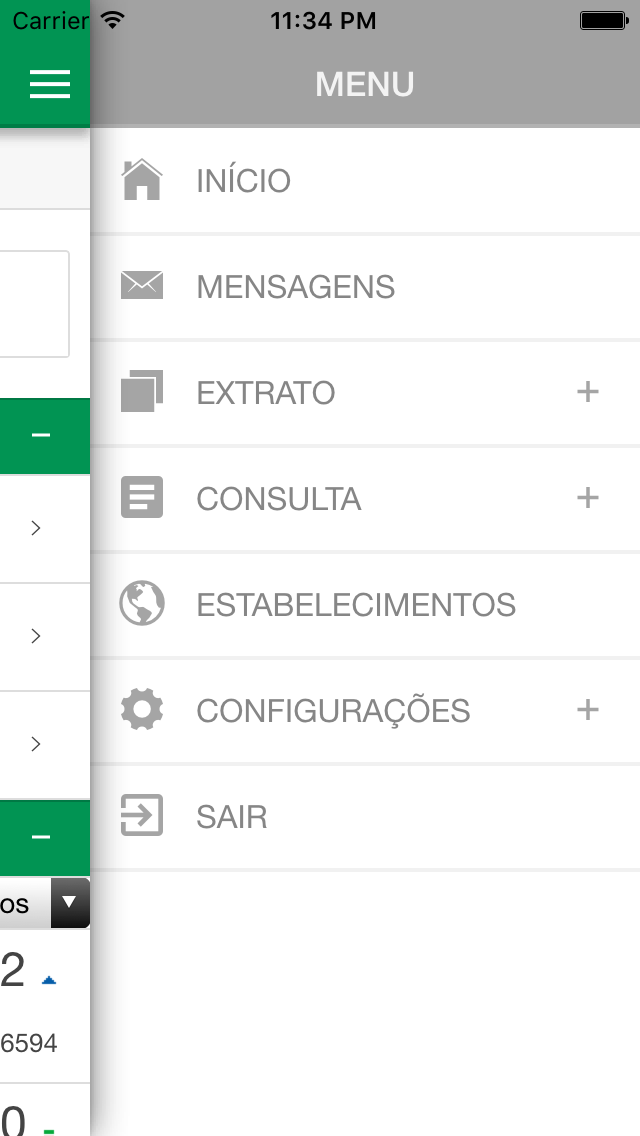The image size is (640, 1136).
Task: Open ESTABELECIMENTOS menu entry
Action: point(356,605)
